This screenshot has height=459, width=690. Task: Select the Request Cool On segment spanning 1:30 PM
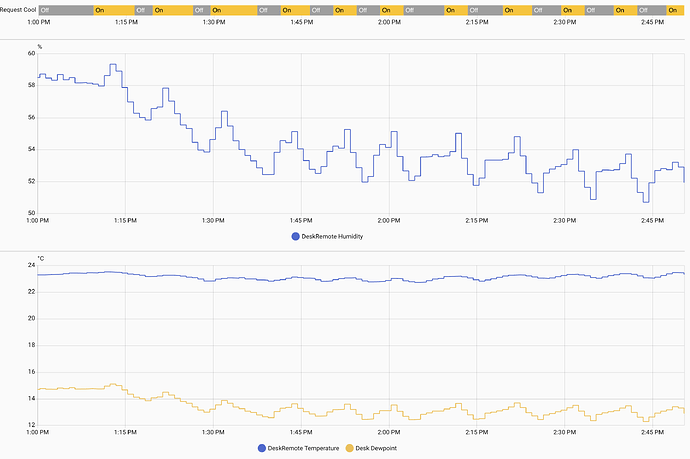(x=234, y=10)
